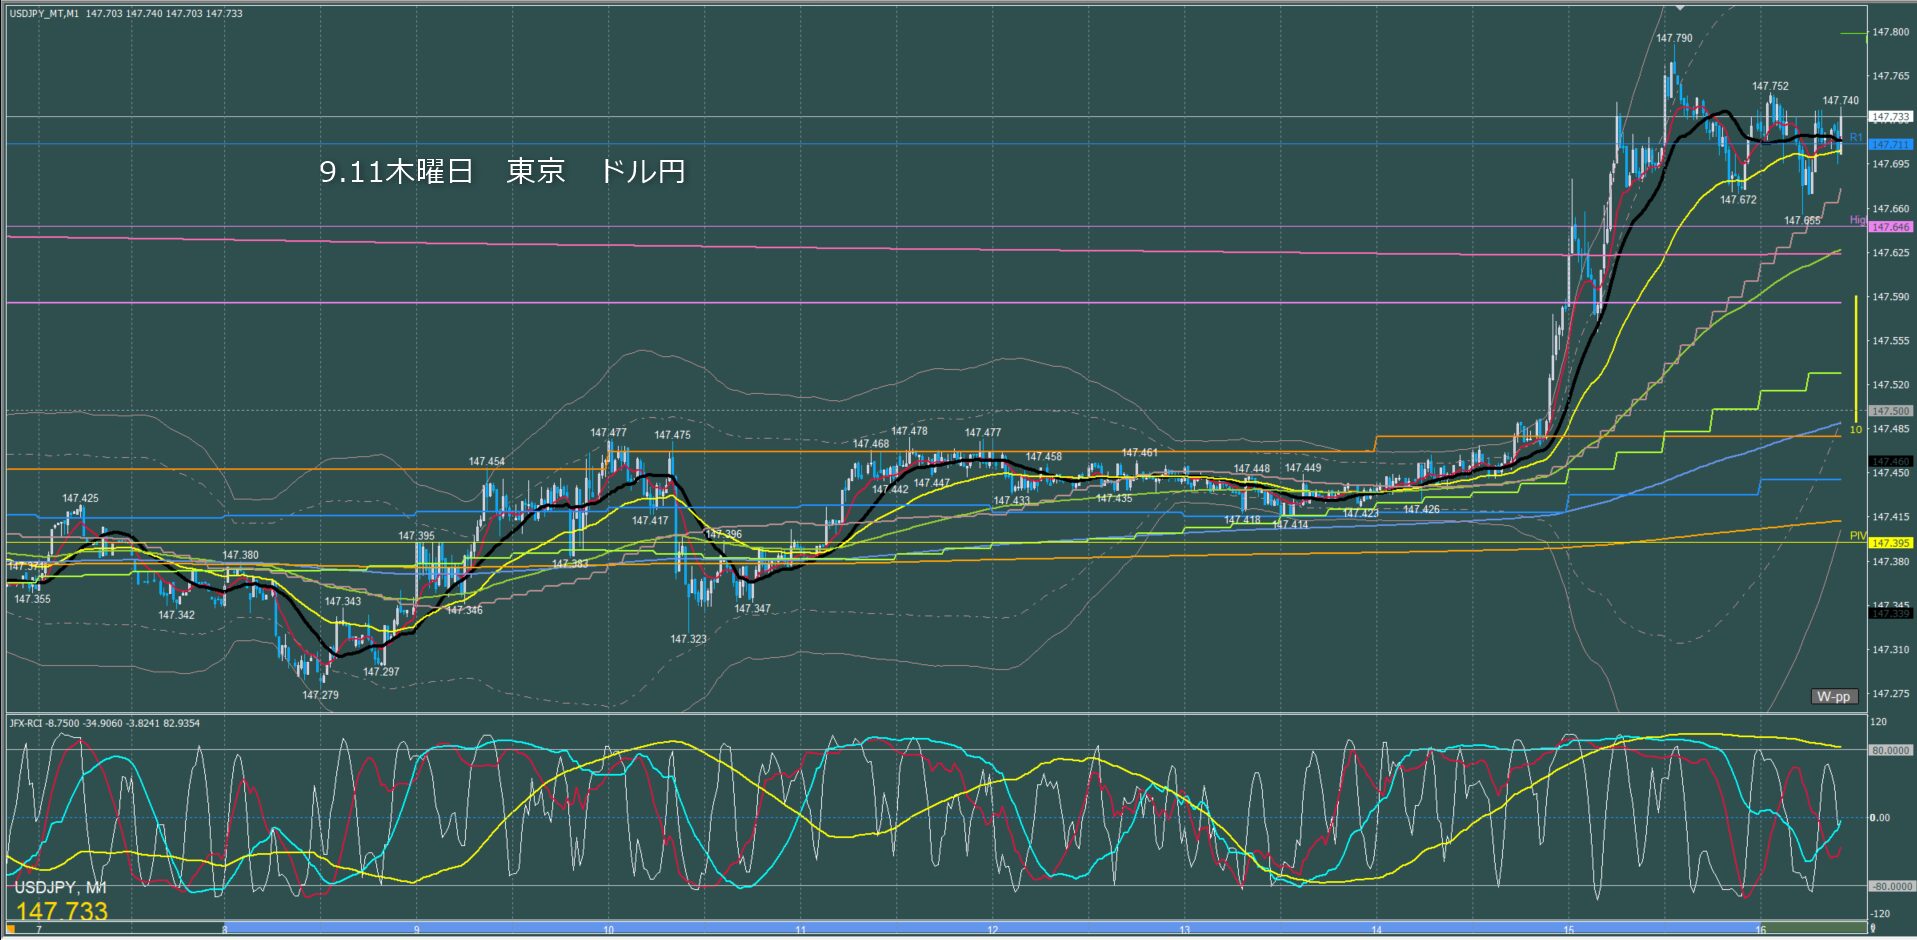This screenshot has width=1917, height=940.
Task: Click hour 12 on the time axis
Action: (992, 930)
